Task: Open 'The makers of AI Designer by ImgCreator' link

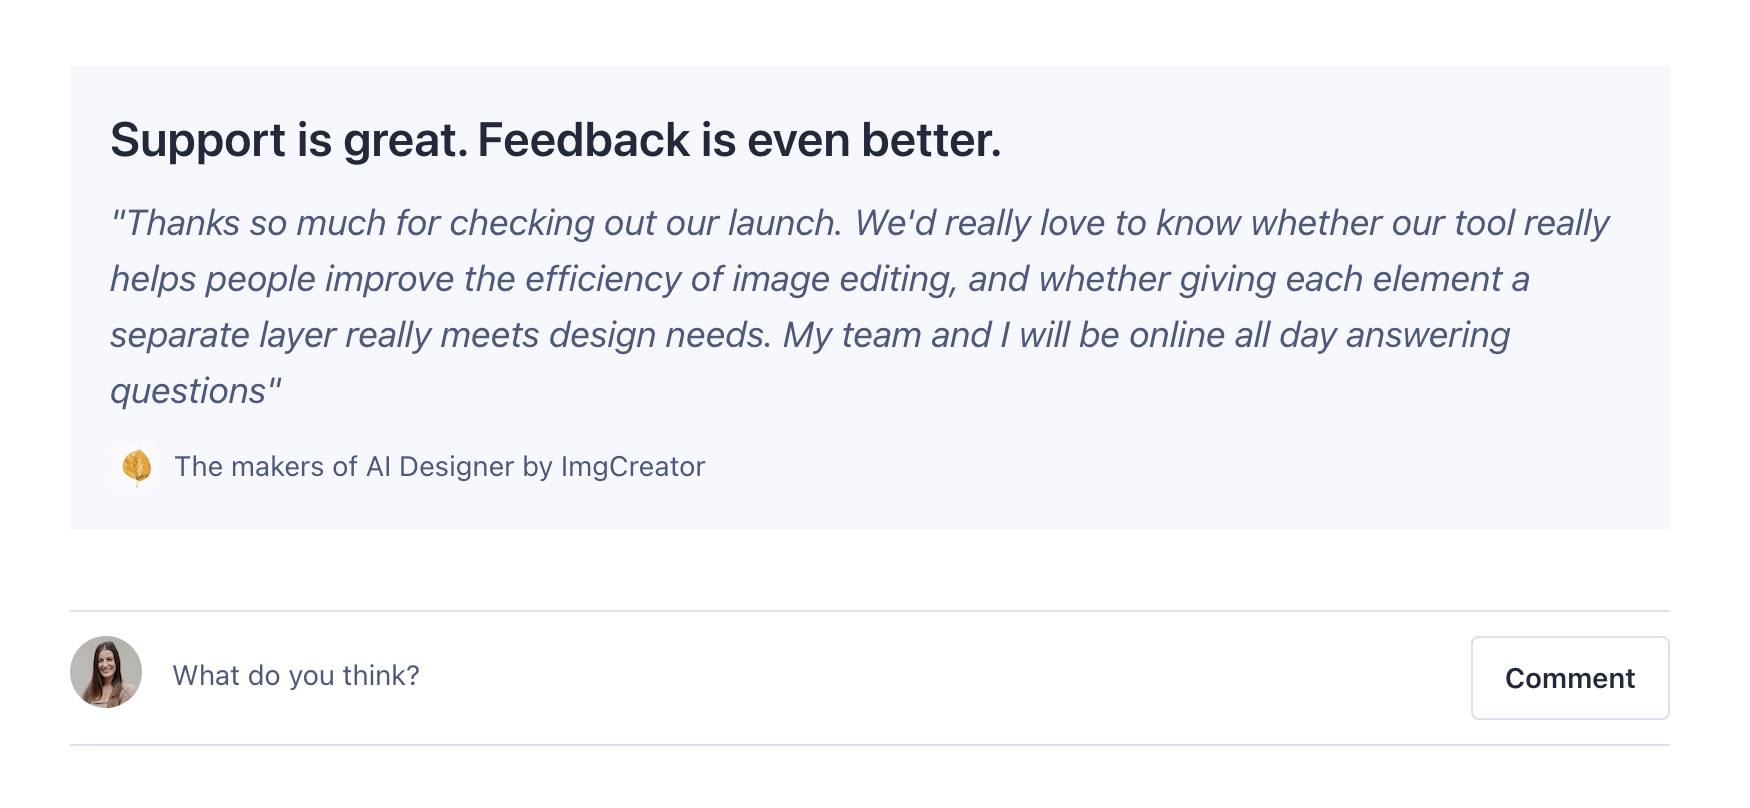Action: (x=439, y=466)
